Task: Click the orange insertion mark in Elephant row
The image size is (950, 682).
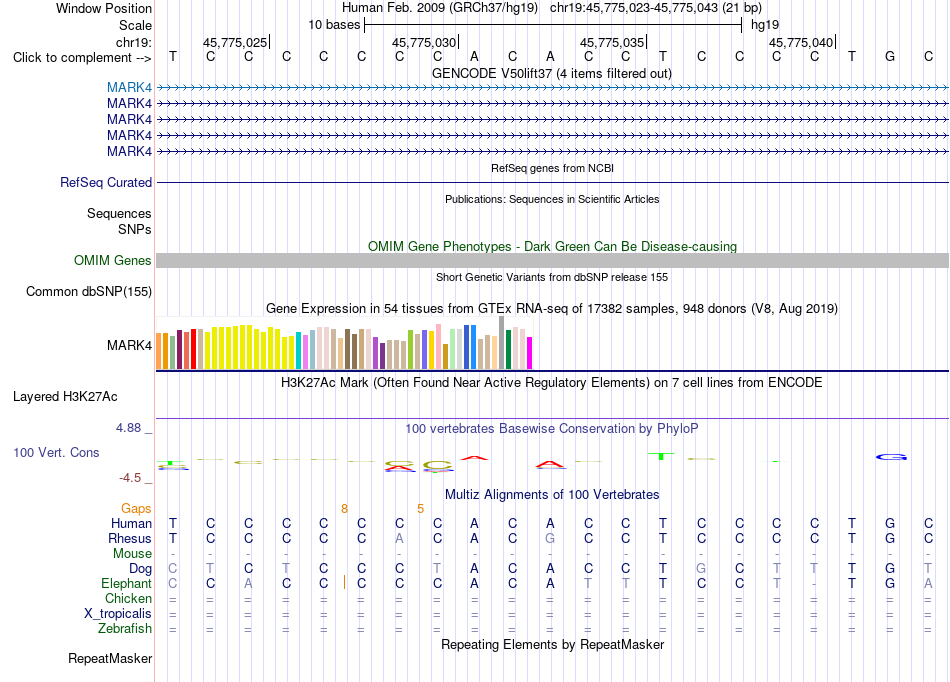Action: coord(344,583)
